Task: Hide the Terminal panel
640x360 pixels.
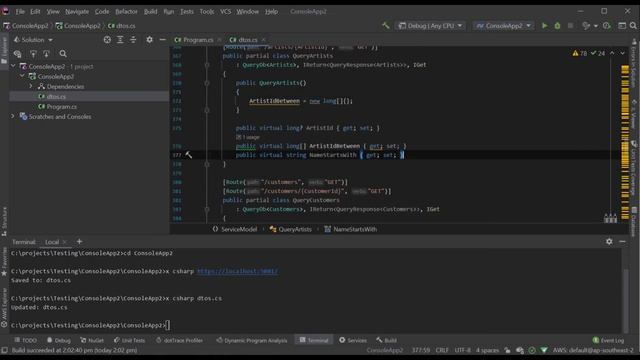Action: pos(622,242)
